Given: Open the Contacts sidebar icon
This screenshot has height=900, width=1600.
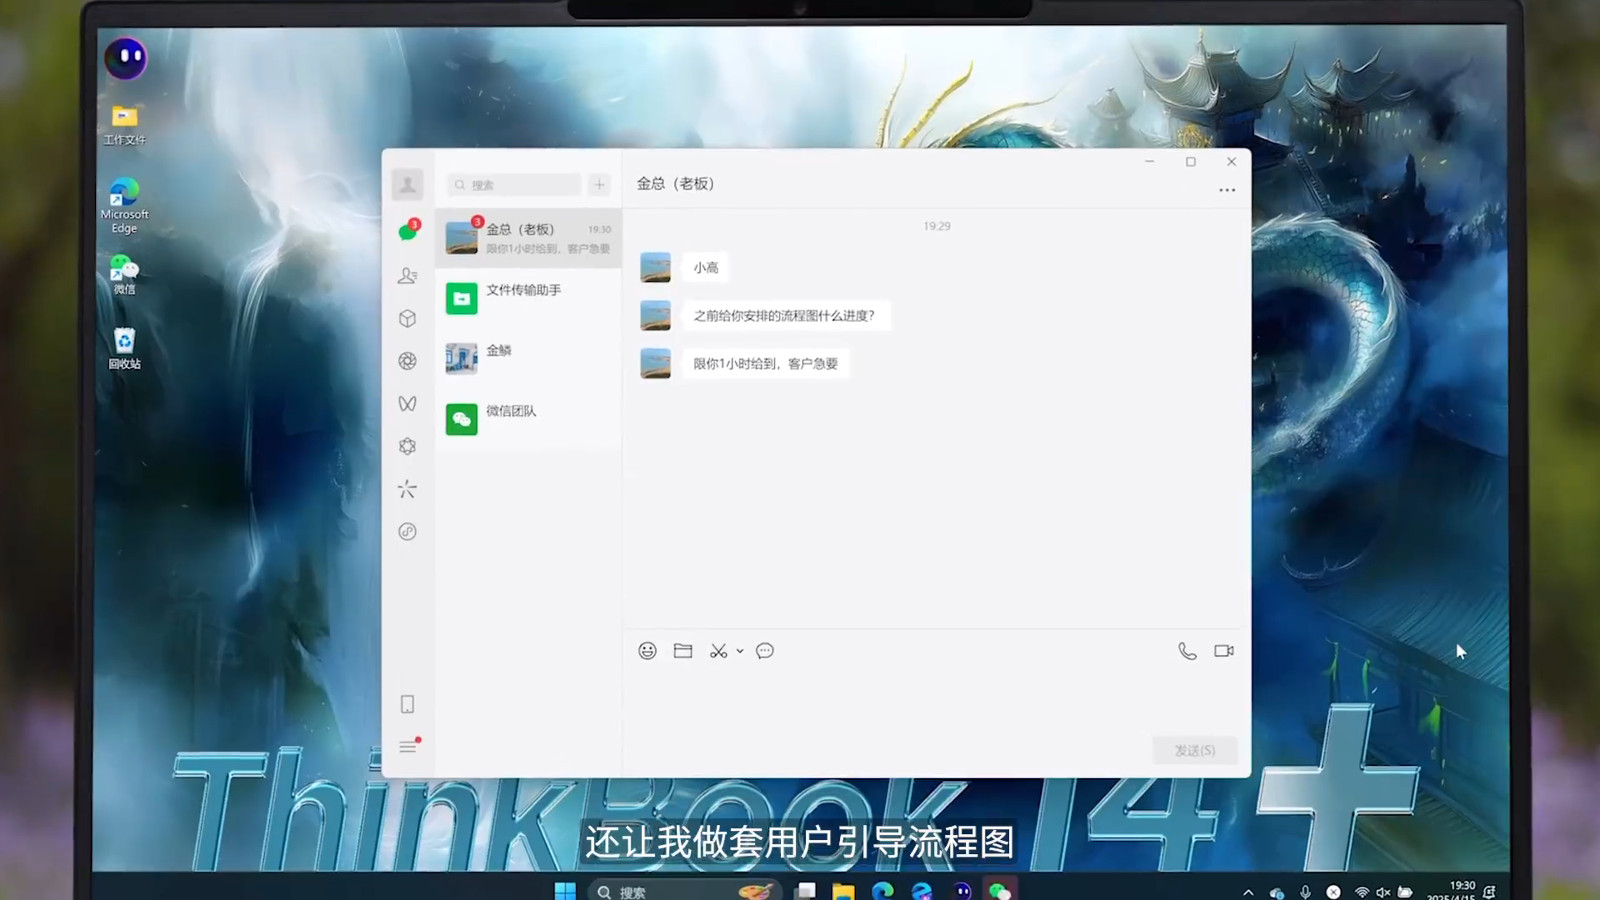Looking at the screenshot, I should (x=407, y=275).
